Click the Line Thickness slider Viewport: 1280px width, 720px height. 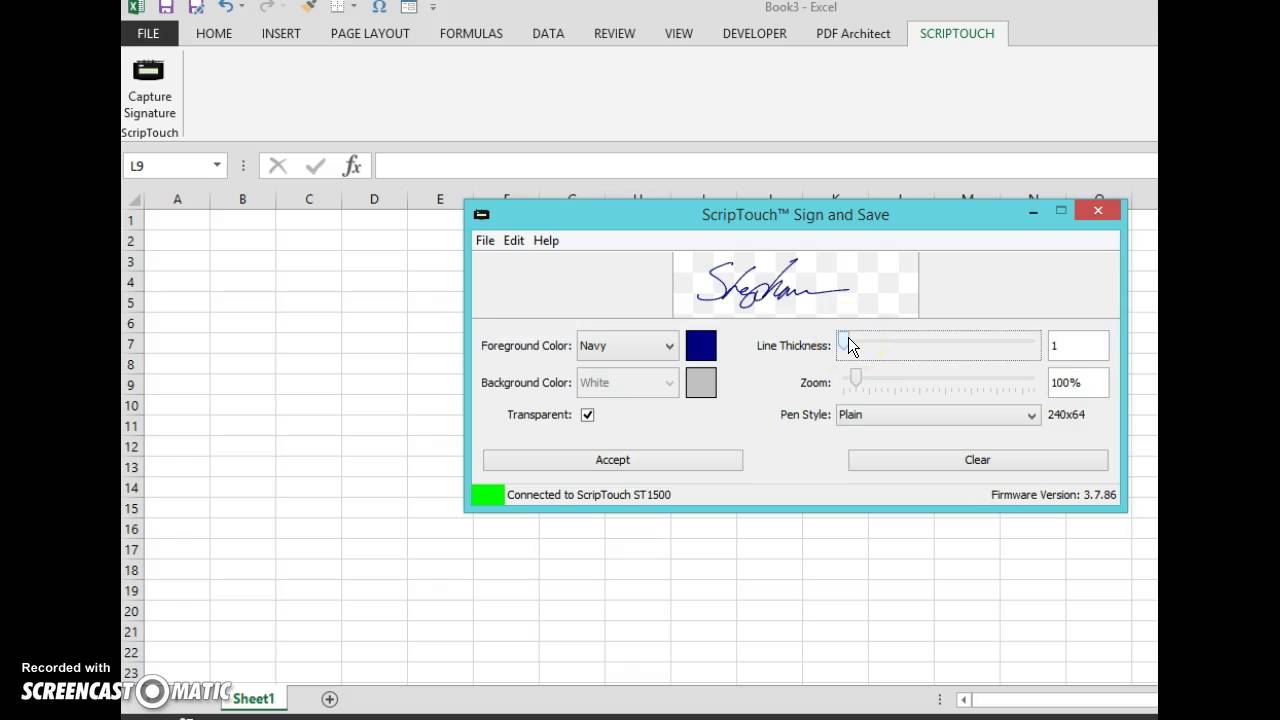[938, 345]
